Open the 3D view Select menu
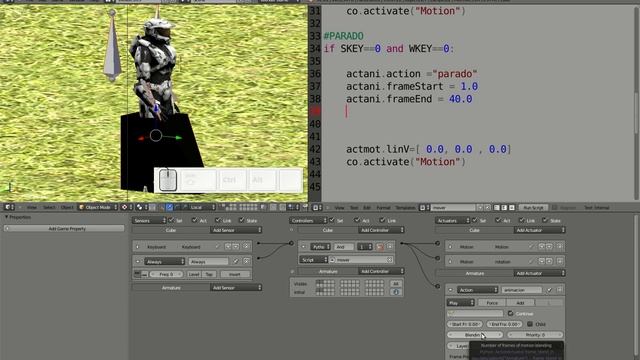Viewport: 640px width, 360px height. 49,207
